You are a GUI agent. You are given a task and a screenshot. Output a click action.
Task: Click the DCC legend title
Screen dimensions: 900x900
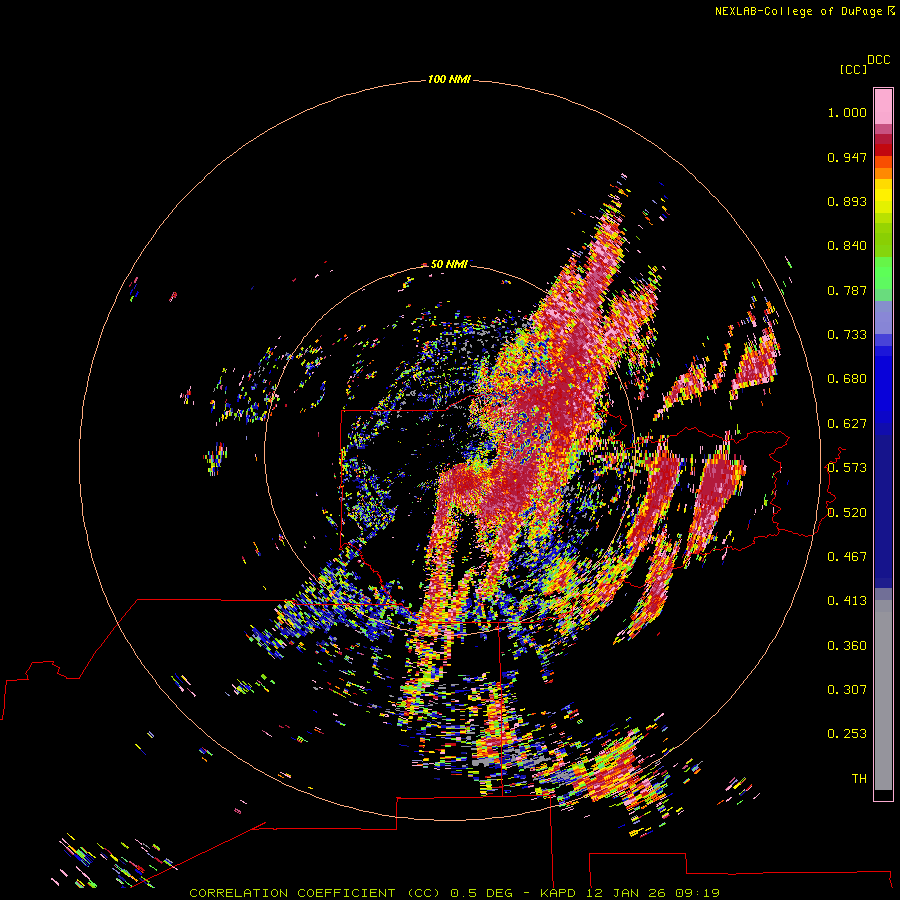pos(878,60)
